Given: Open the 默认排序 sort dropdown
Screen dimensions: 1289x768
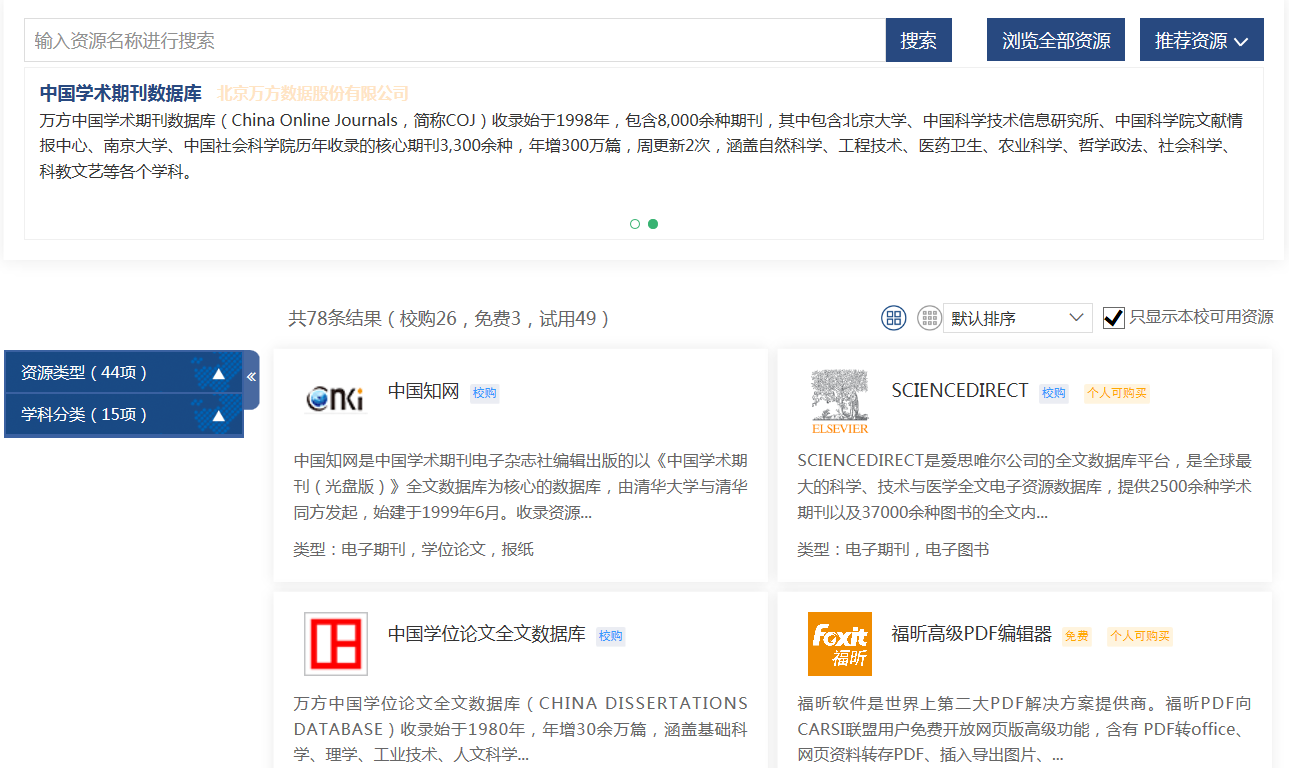Looking at the screenshot, I should 1017,318.
